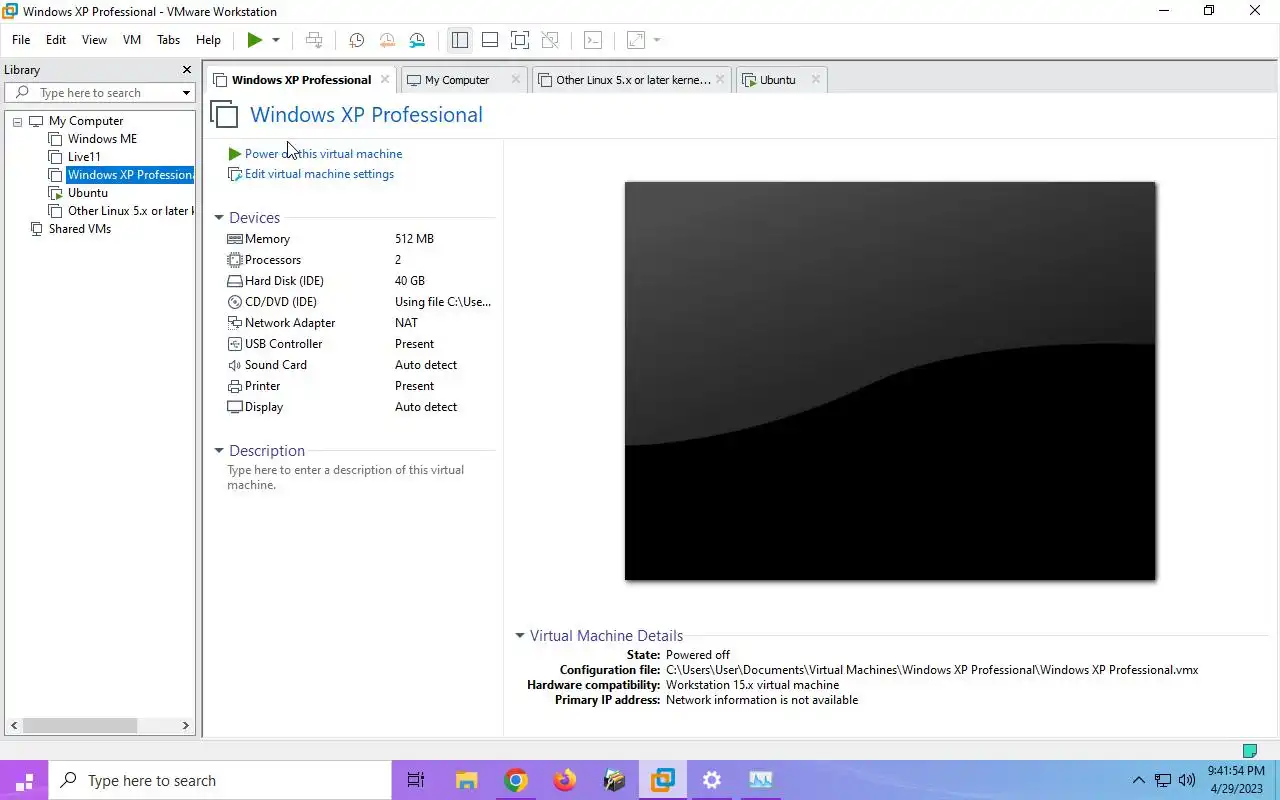Open the Tabs menu

tap(168, 40)
